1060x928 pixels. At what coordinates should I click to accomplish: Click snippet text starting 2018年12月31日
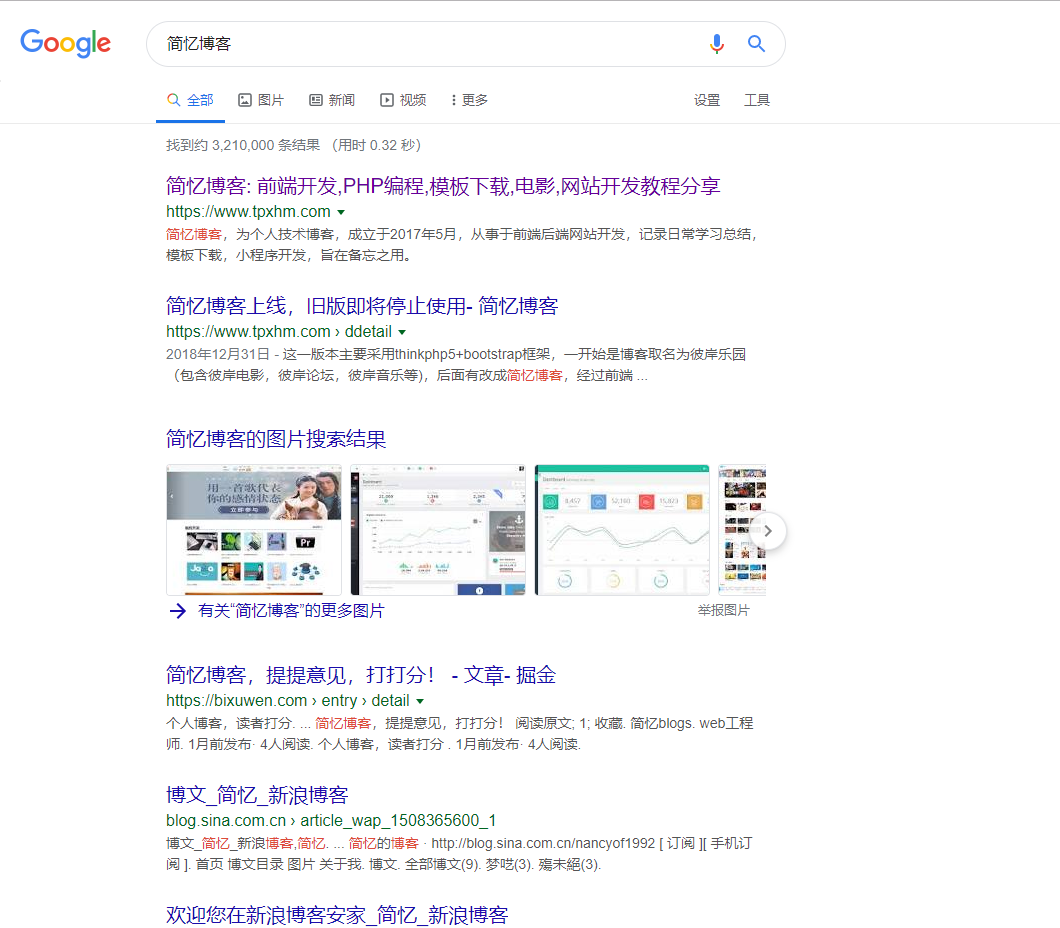tap(456, 365)
